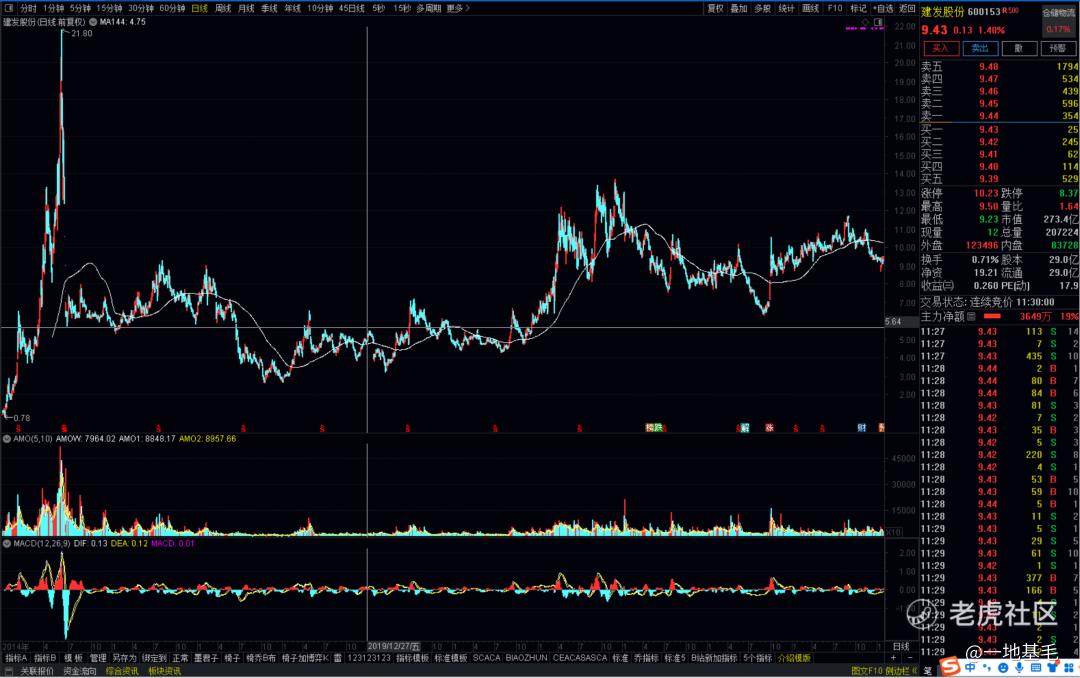Switch to 分时 intraday chart
The height and width of the screenshot is (678, 1080).
pos(28,8)
